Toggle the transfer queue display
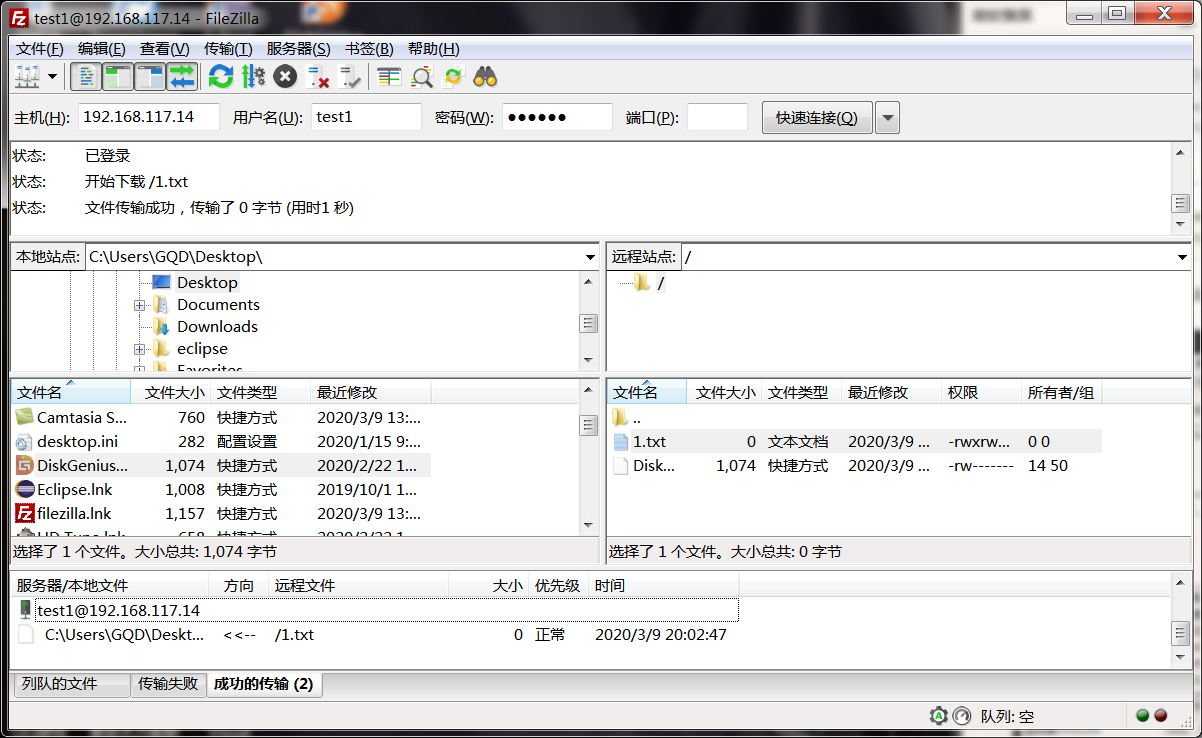 click(x=182, y=76)
